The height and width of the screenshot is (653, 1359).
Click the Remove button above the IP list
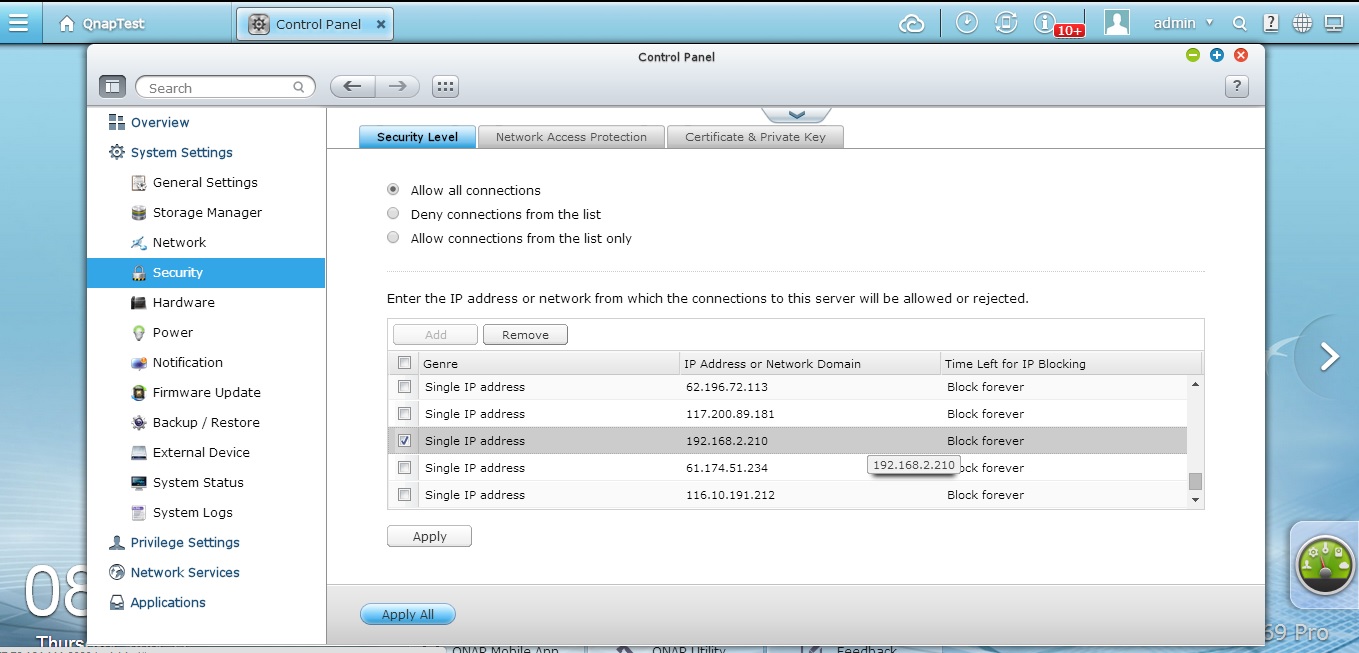tap(525, 334)
